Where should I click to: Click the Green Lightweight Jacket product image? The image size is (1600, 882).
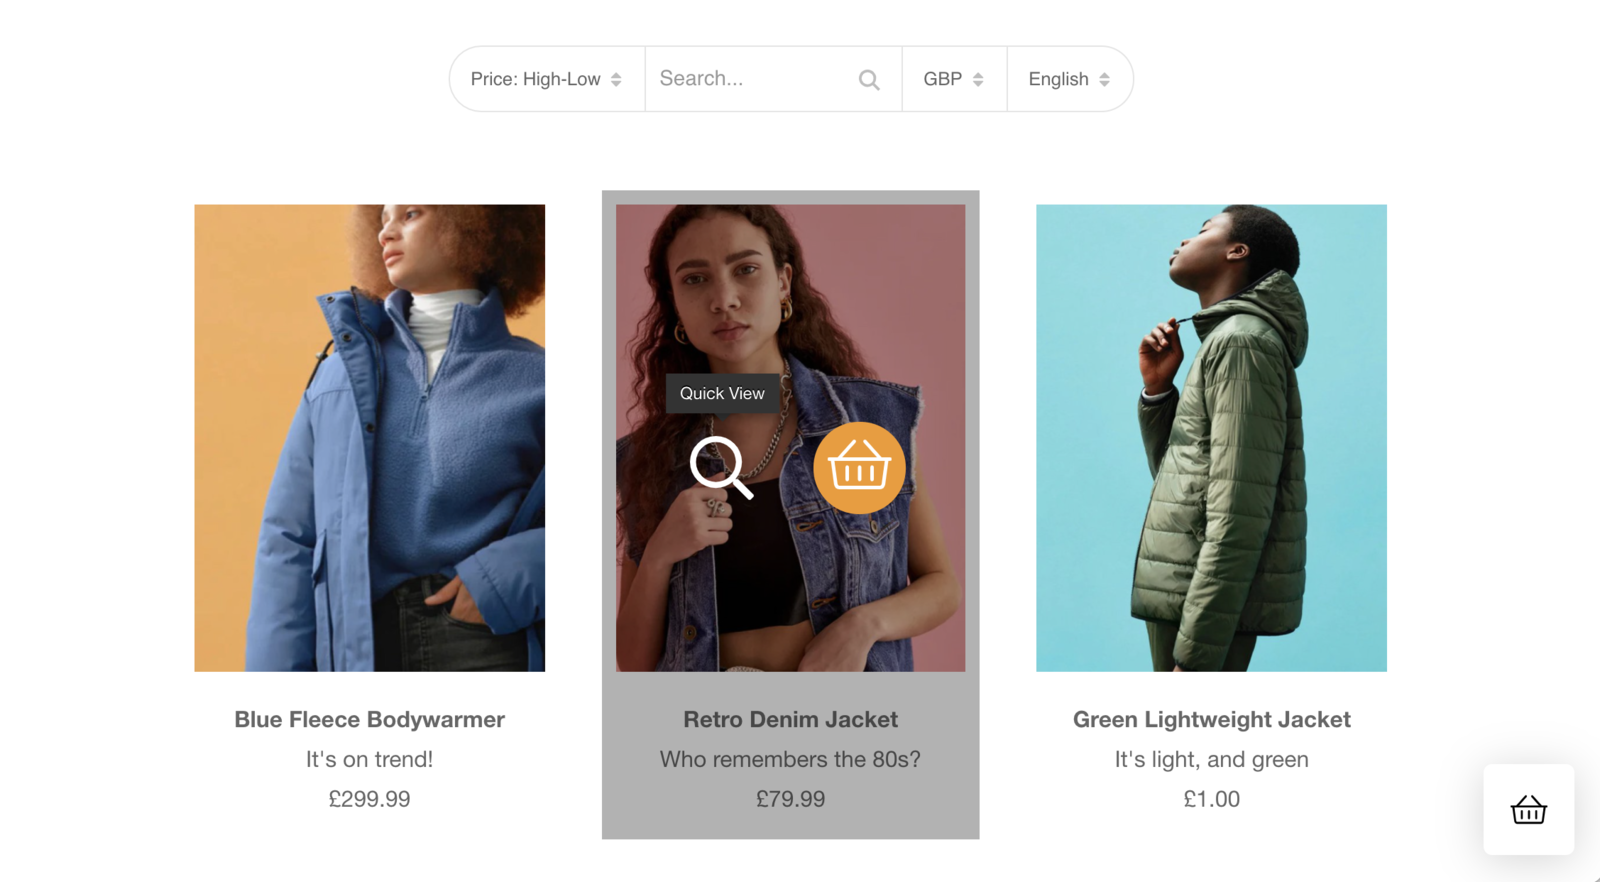click(1211, 438)
